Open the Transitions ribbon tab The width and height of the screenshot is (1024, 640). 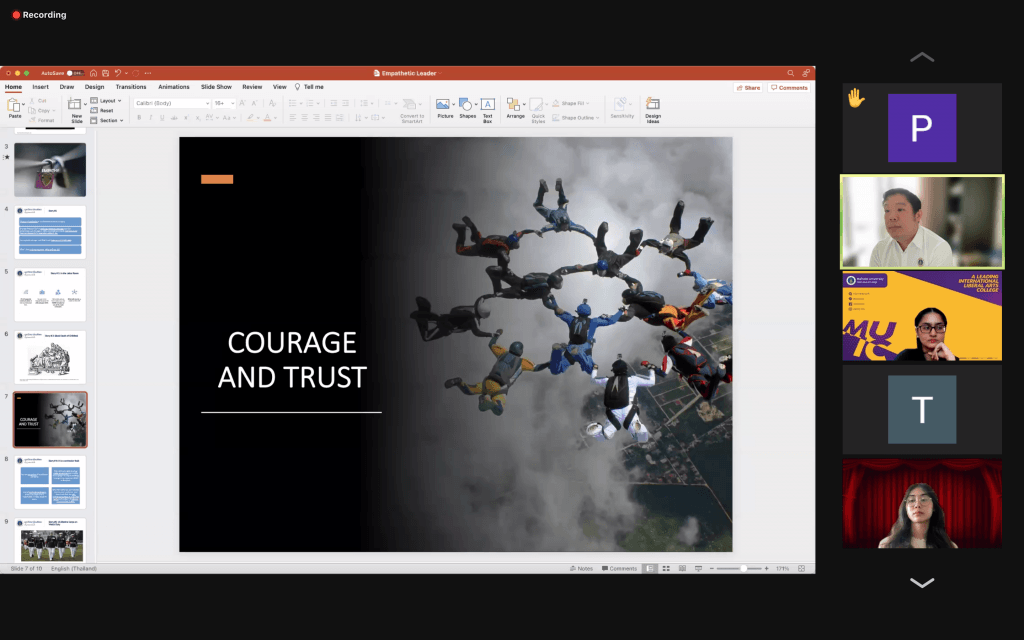point(130,87)
